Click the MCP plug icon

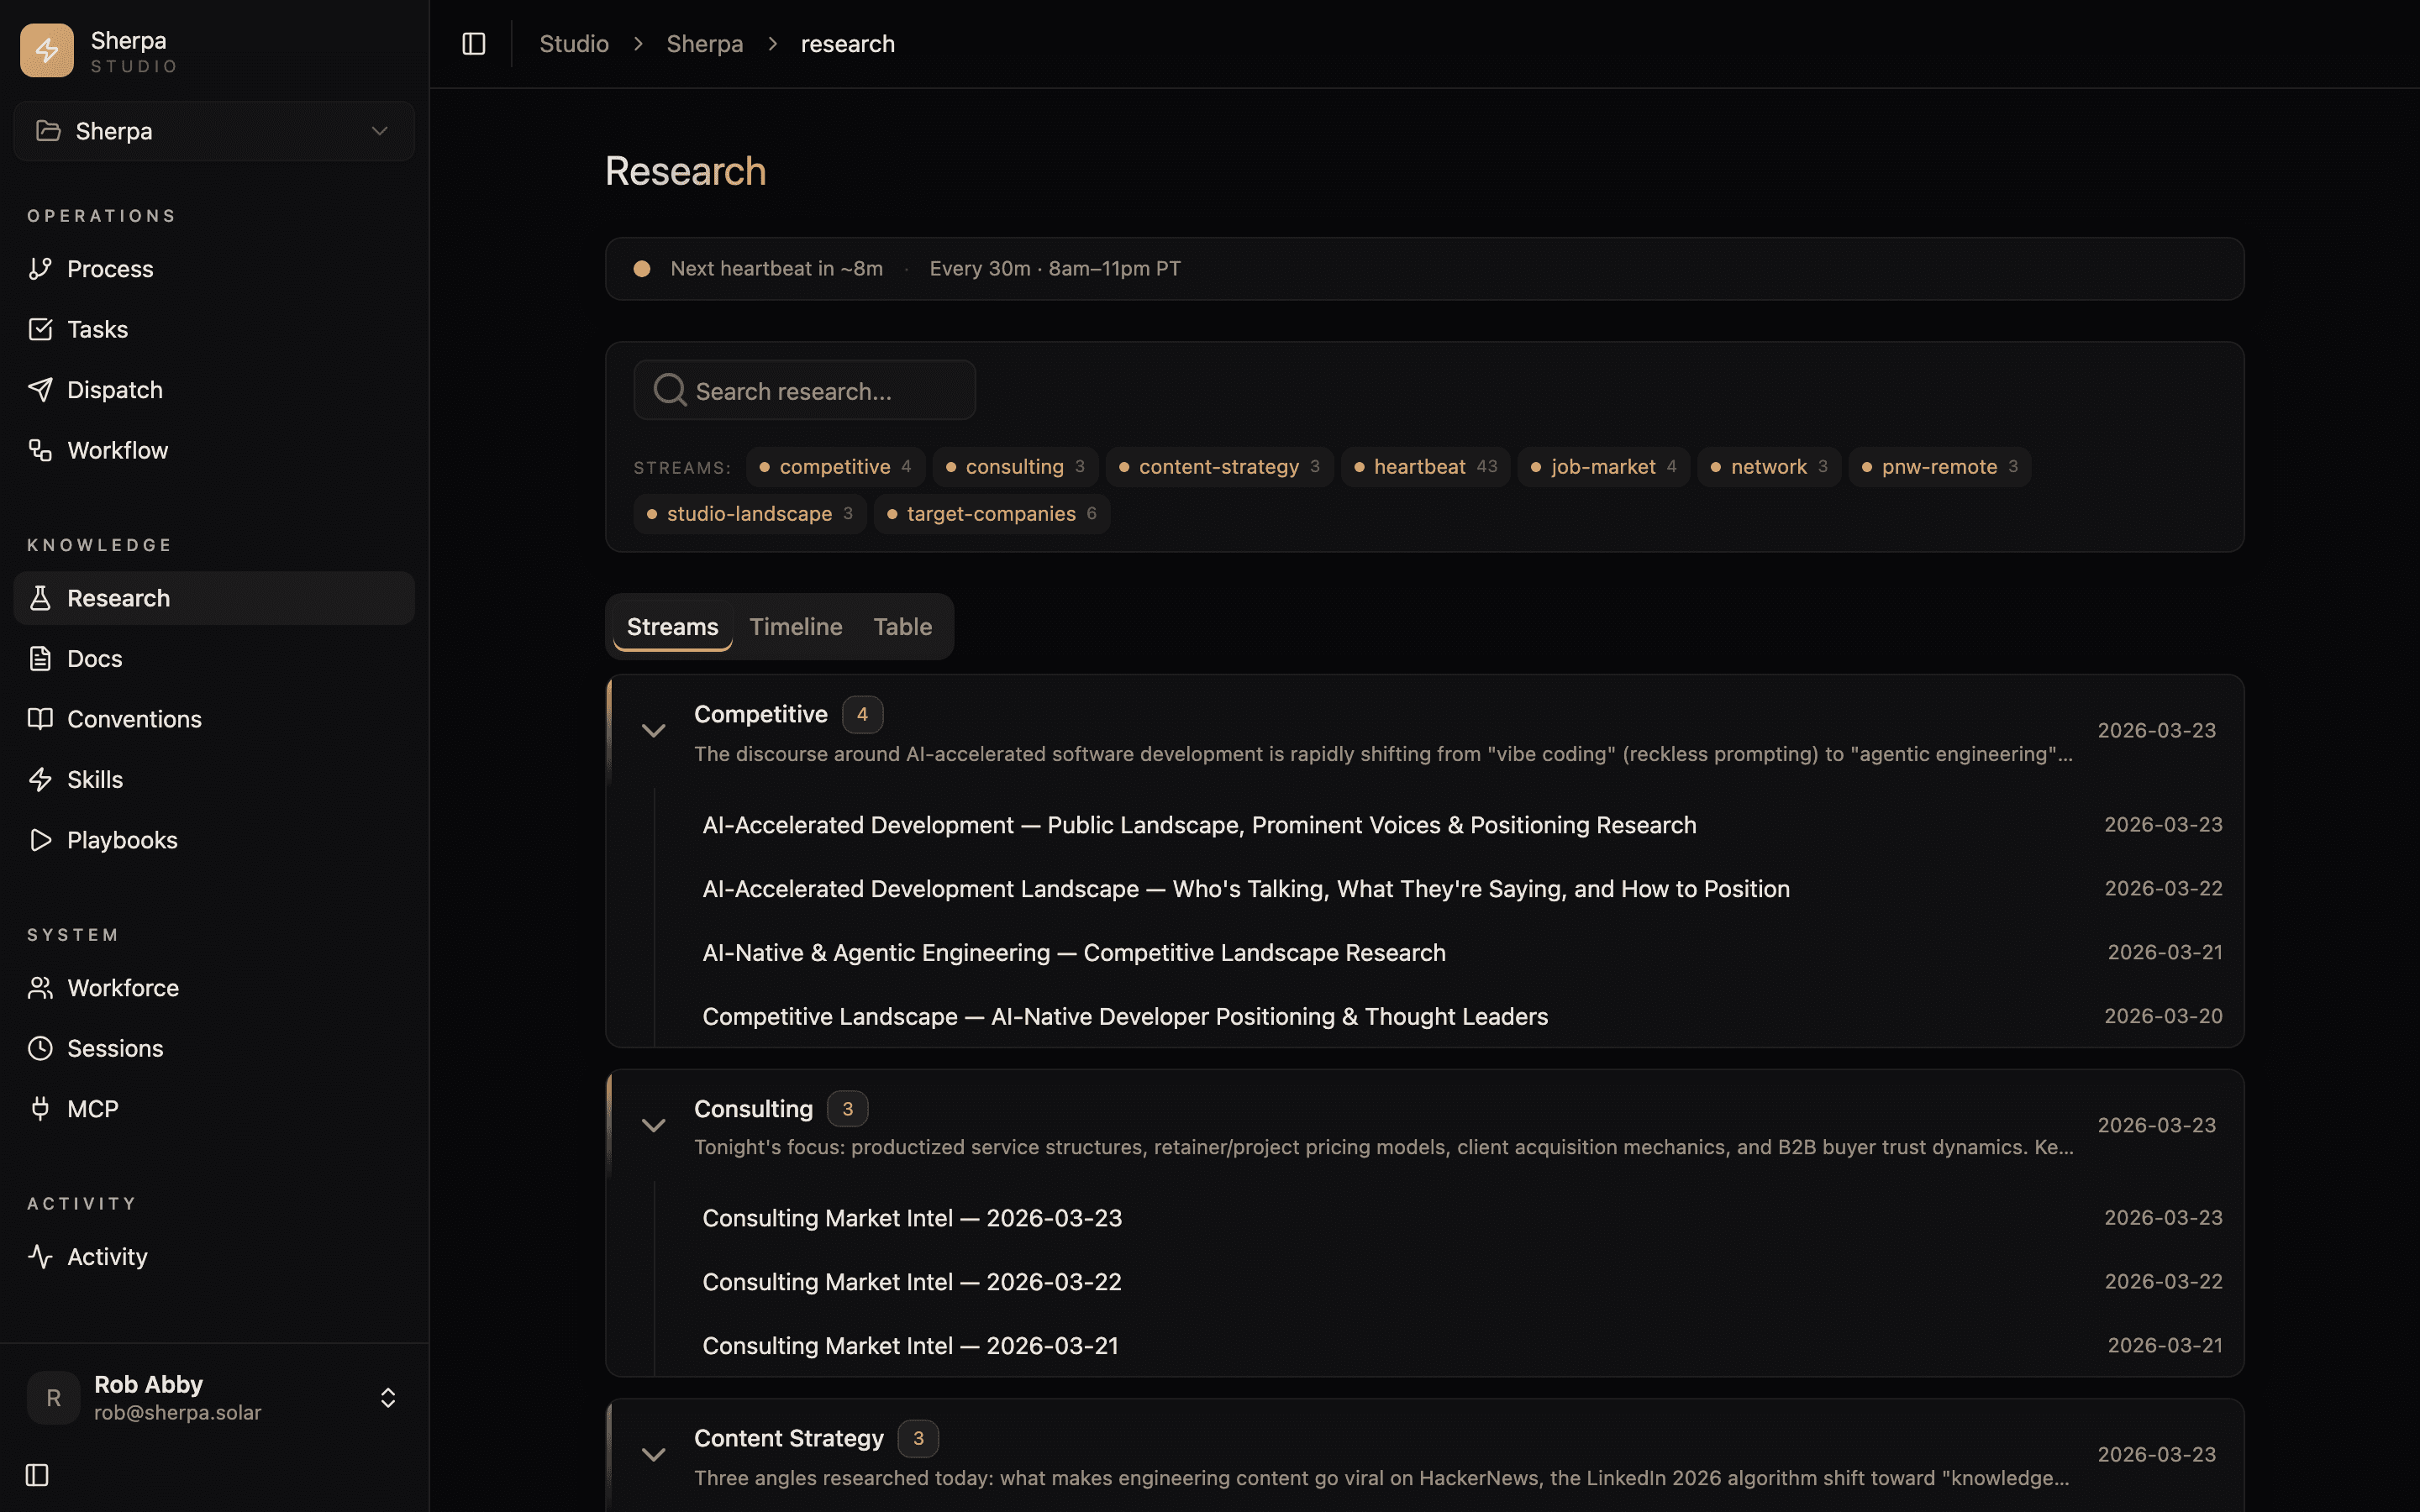[40, 1108]
